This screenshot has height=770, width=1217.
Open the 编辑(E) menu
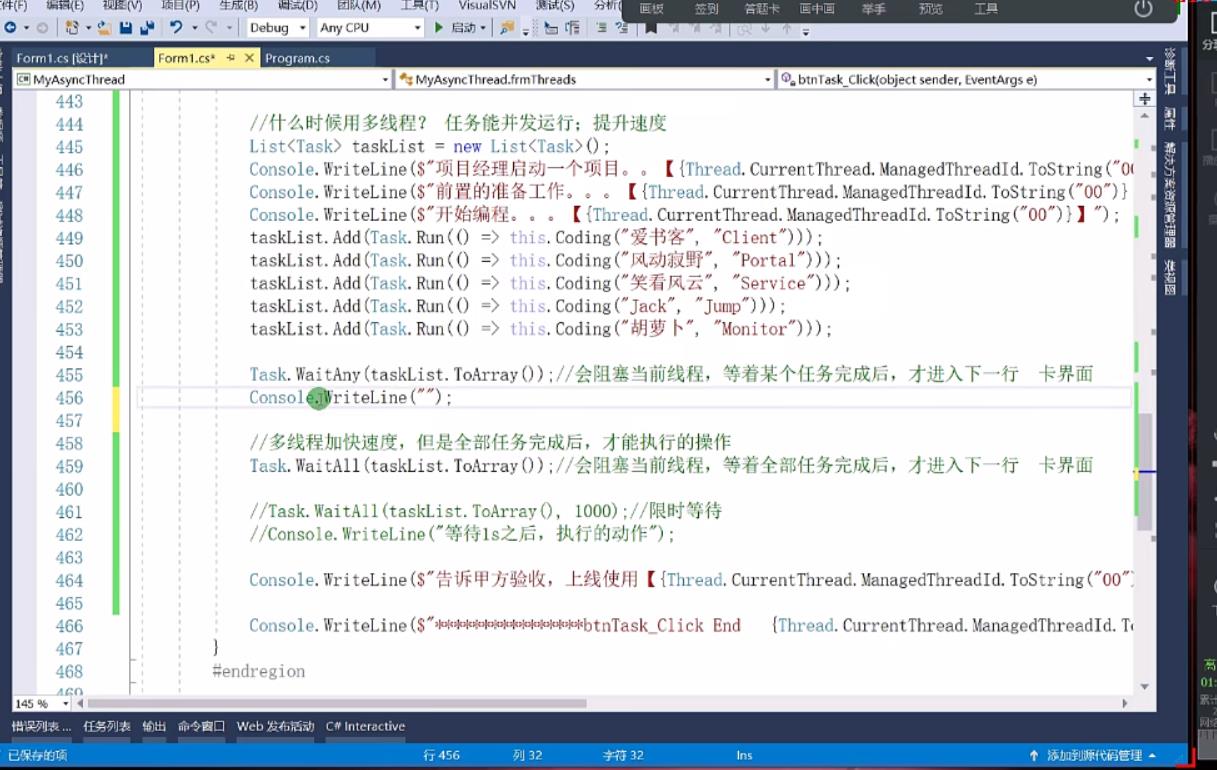point(65,6)
